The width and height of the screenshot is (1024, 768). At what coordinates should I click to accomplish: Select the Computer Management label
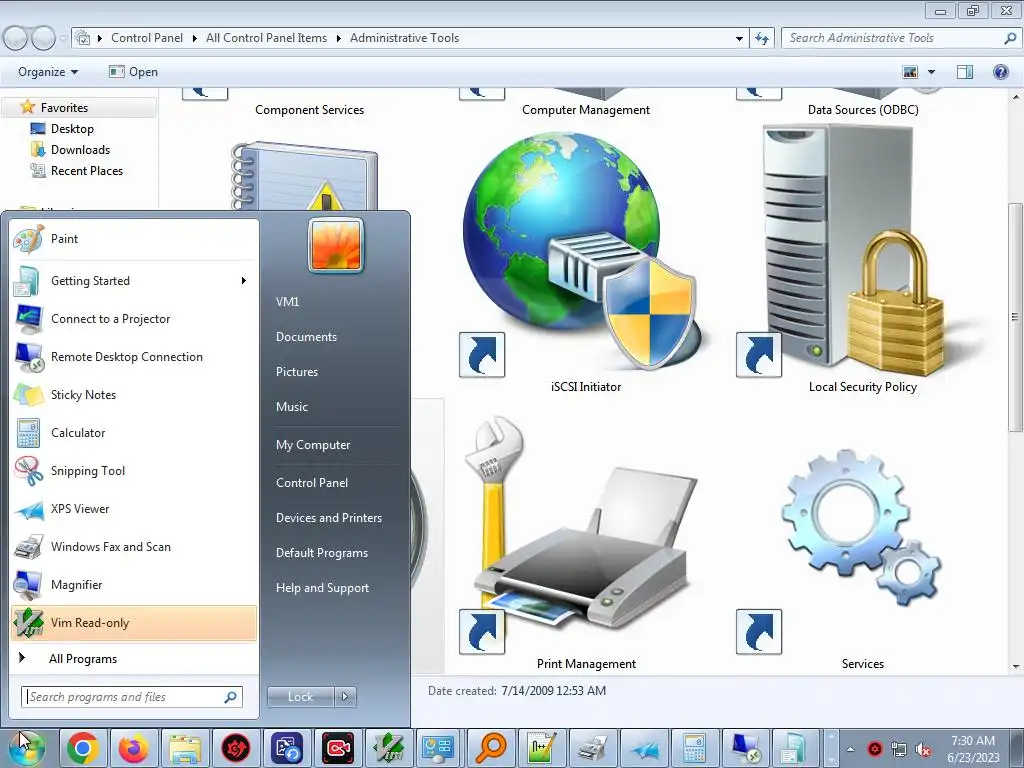click(586, 110)
